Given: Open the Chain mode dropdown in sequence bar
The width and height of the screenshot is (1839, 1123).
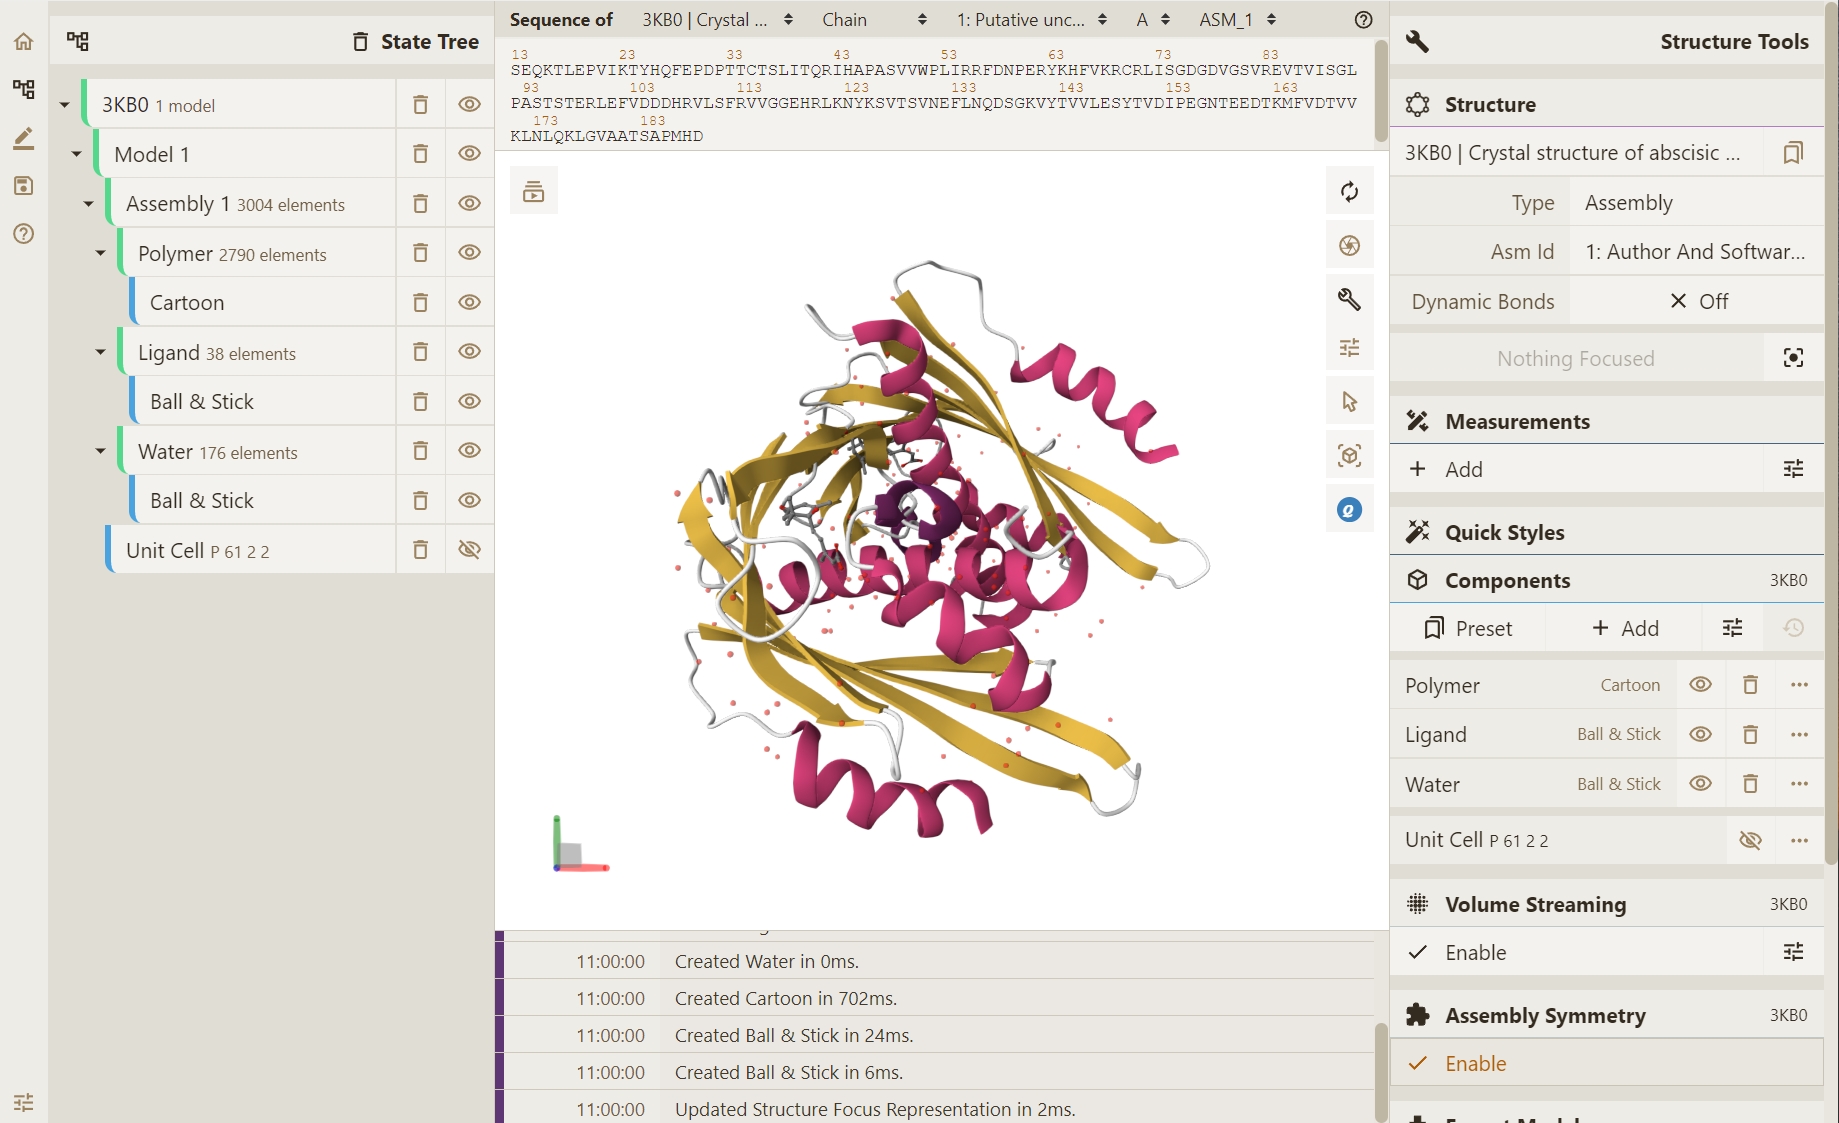Looking at the screenshot, I should coord(873,20).
